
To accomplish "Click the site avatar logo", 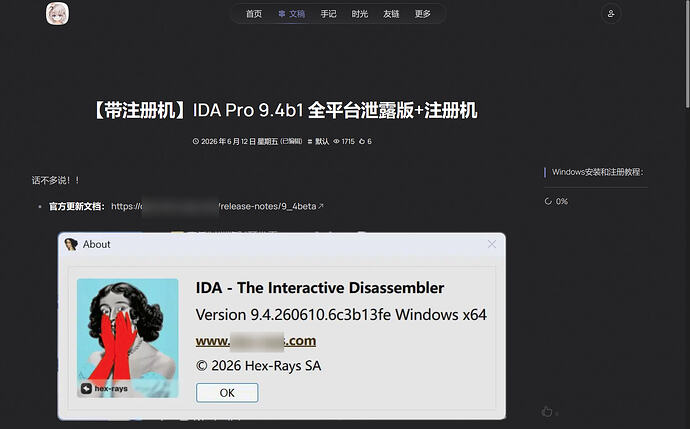I will coord(57,13).
